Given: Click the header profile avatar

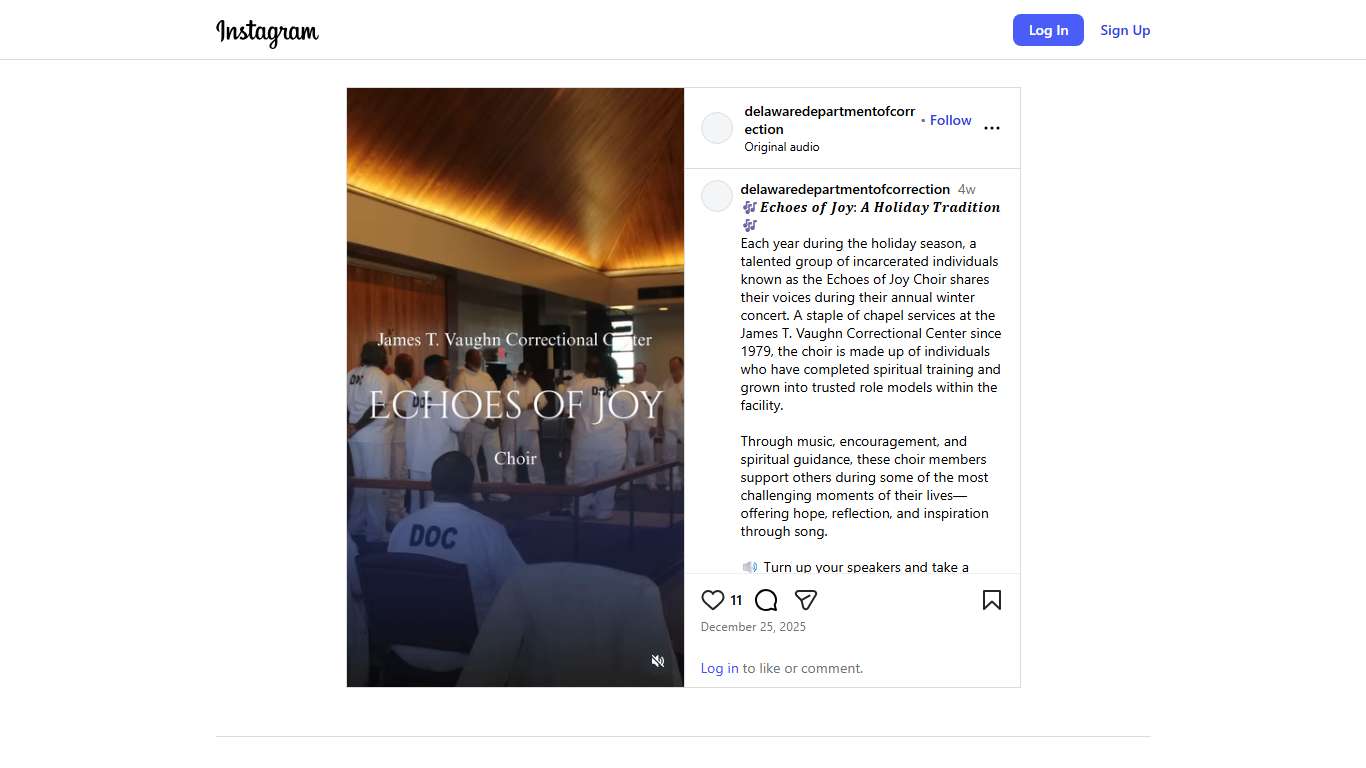Looking at the screenshot, I should (x=717, y=128).
